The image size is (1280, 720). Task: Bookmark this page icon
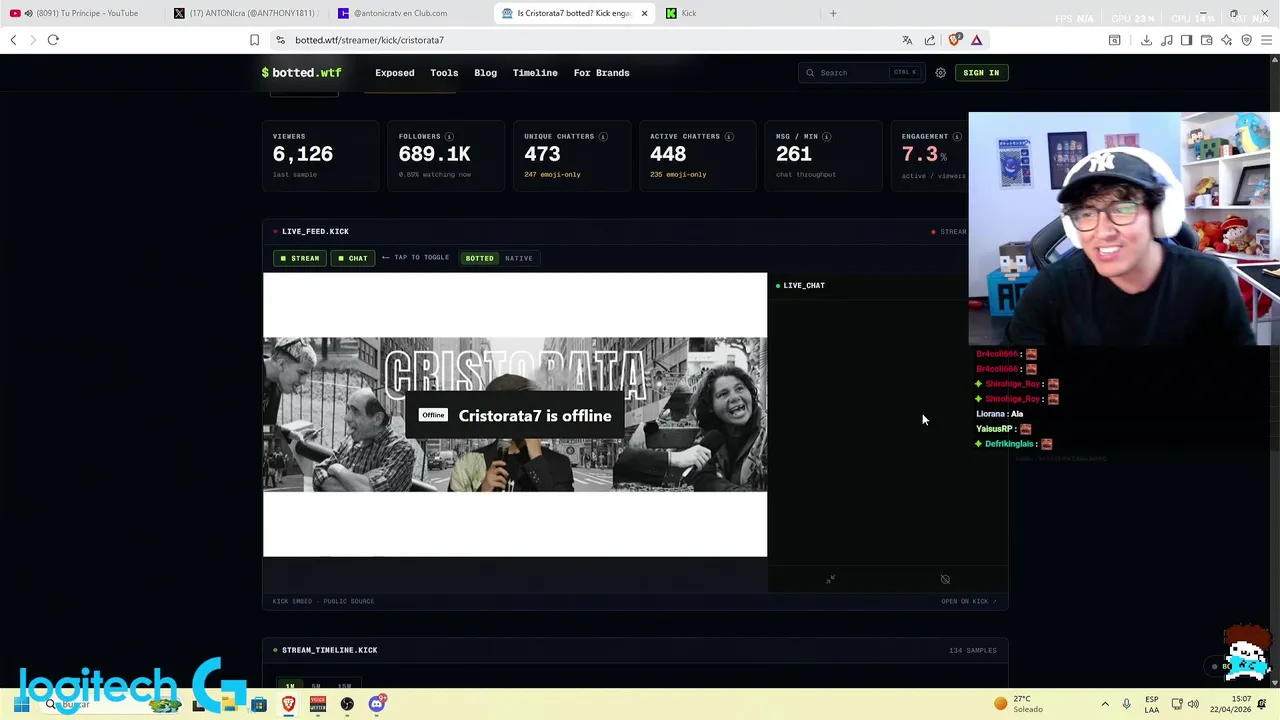click(254, 40)
